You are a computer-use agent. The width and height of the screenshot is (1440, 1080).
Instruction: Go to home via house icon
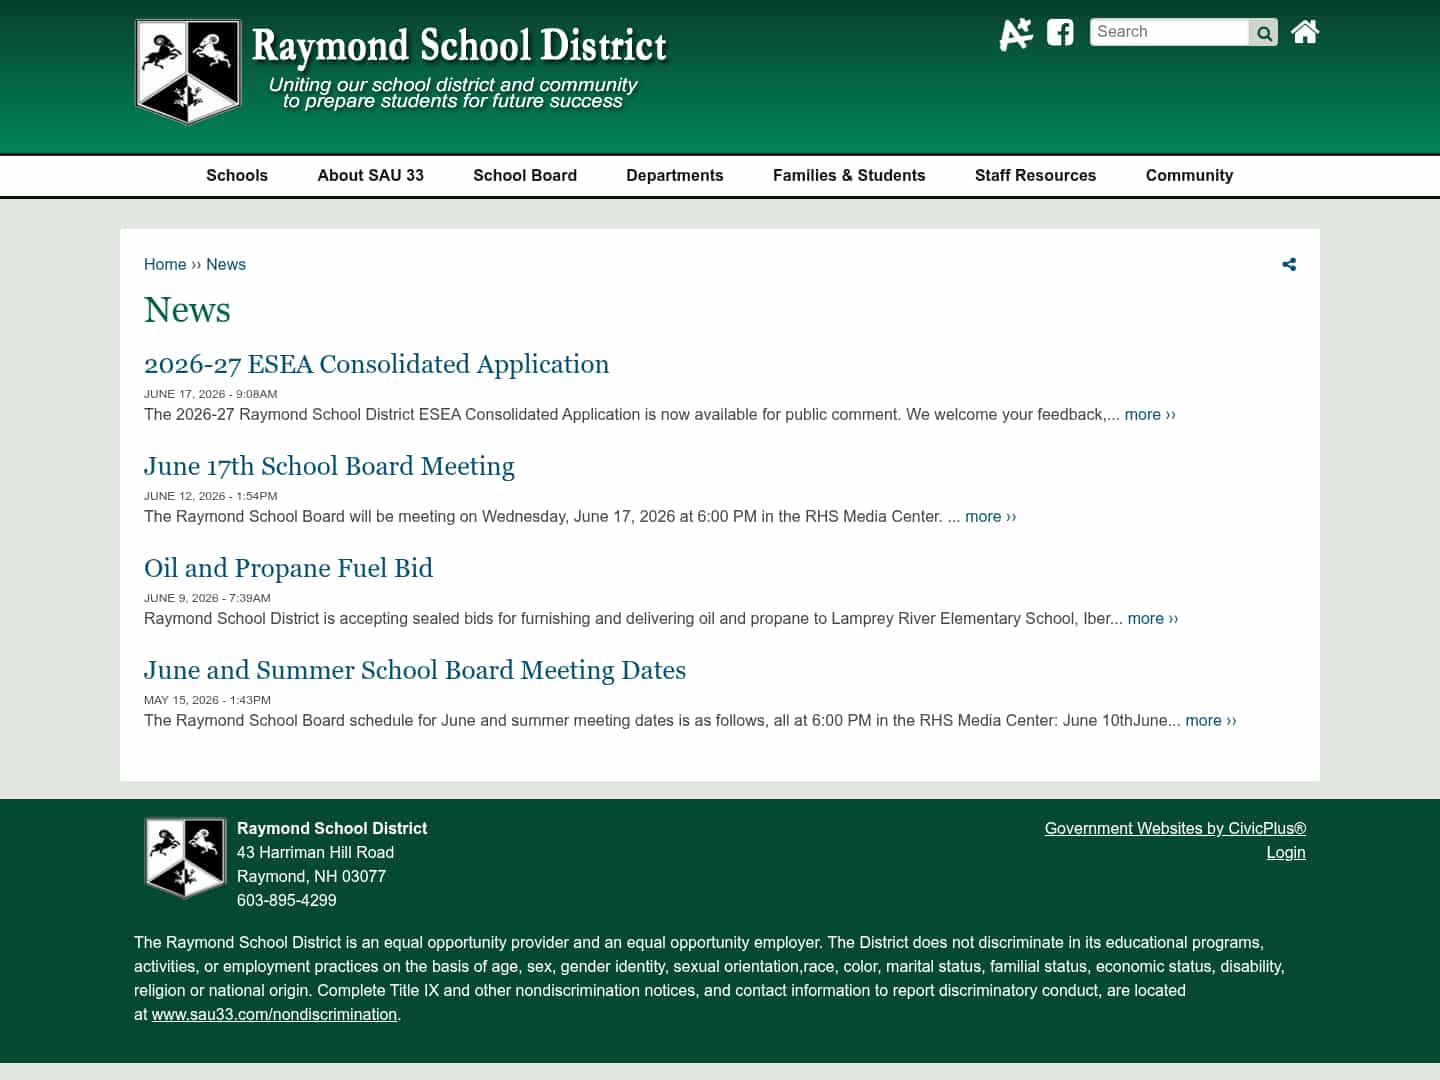click(x=1304, y=32)
